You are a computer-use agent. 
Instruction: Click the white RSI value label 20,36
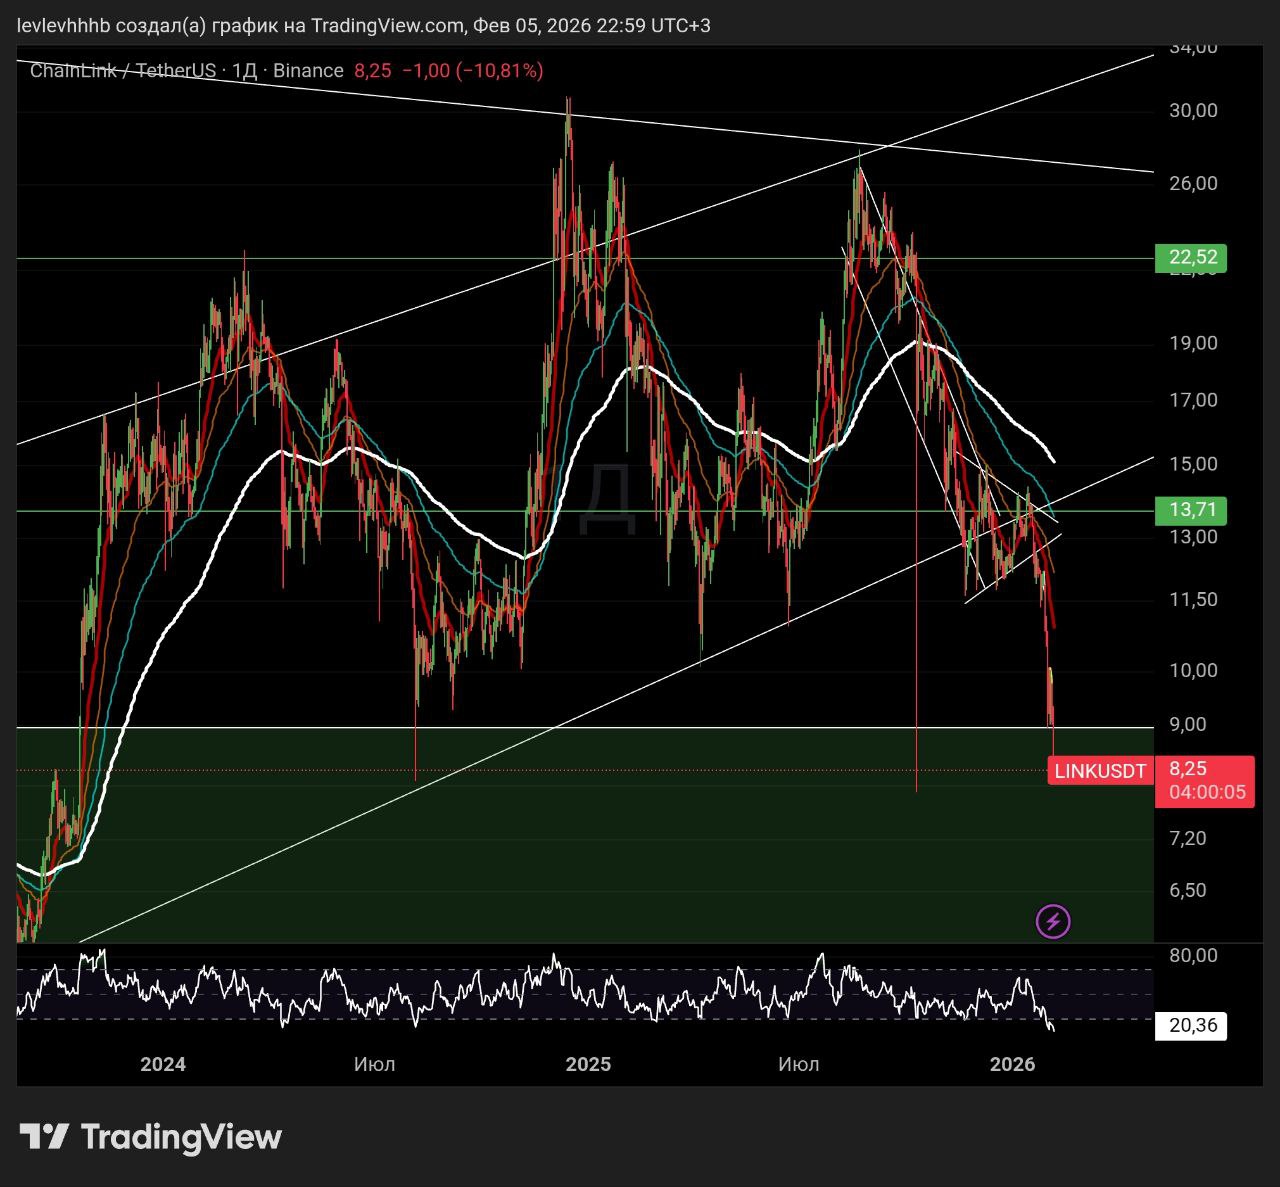click(1191, 1026)
